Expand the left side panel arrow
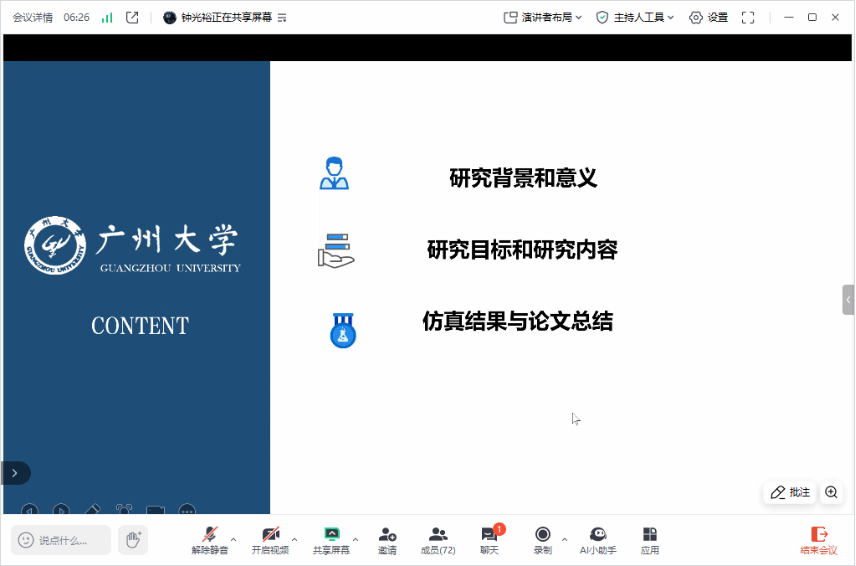This screenshot has height=566, width=856. click(x=14, y=473)
